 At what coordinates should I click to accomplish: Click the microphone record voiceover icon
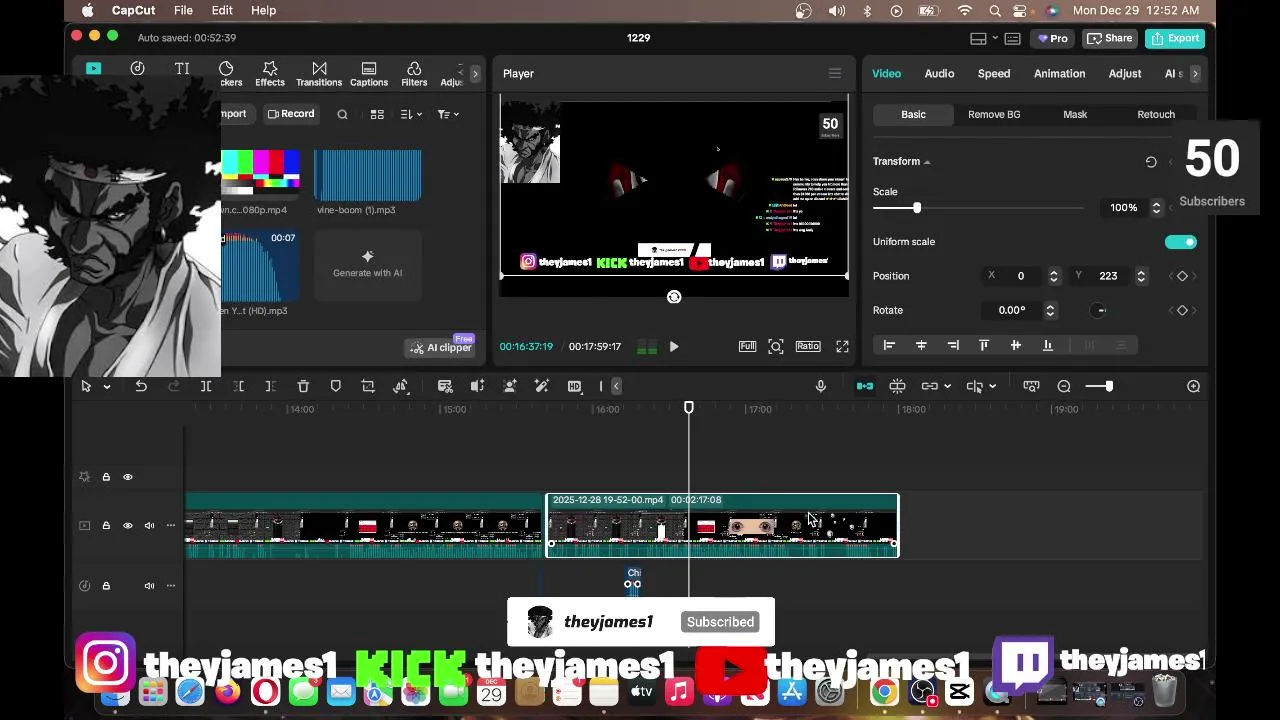click(821, 386)
